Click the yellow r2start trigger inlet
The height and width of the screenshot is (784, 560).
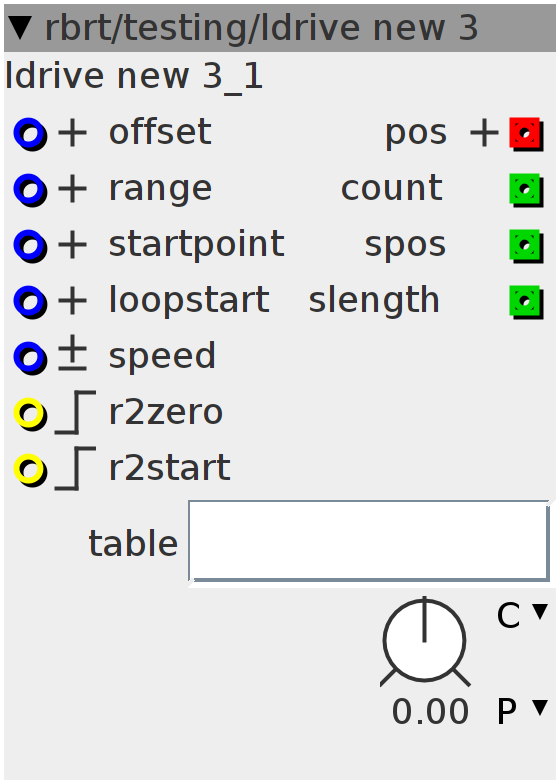coord(30,470)
